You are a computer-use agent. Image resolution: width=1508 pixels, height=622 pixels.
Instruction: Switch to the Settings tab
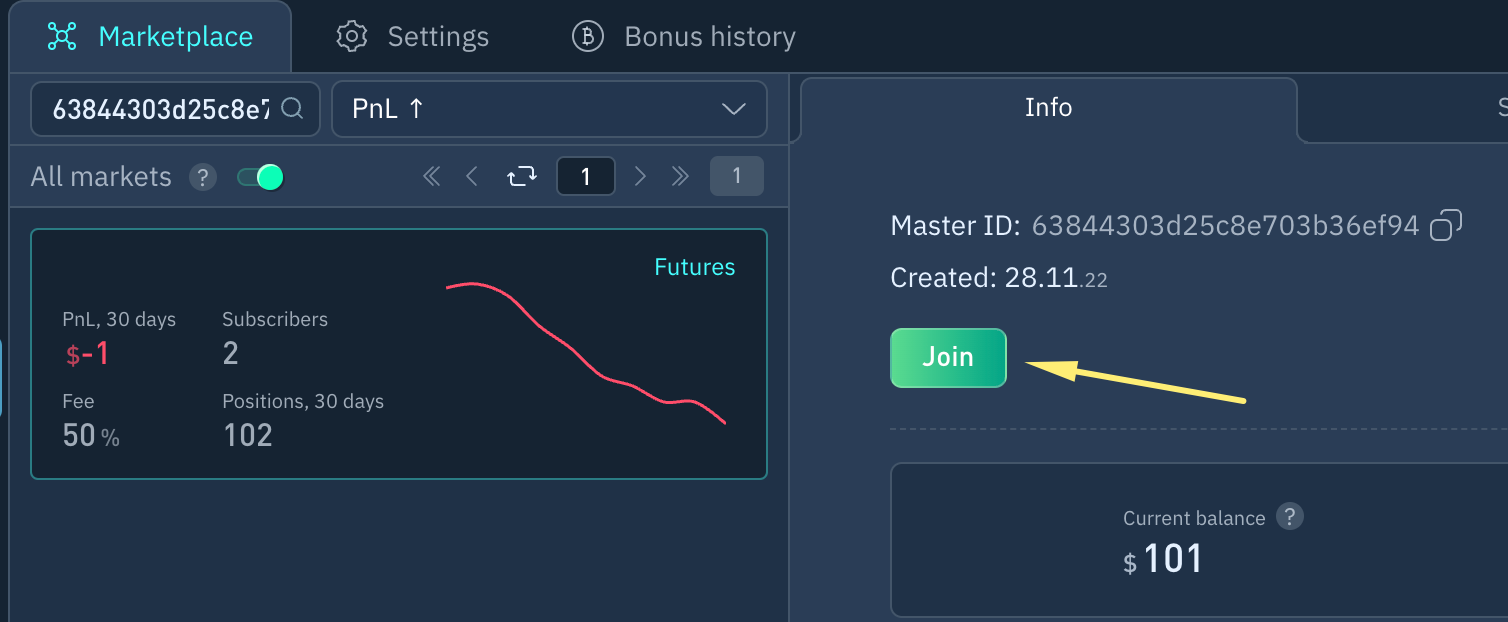click(x=412, y=37)
